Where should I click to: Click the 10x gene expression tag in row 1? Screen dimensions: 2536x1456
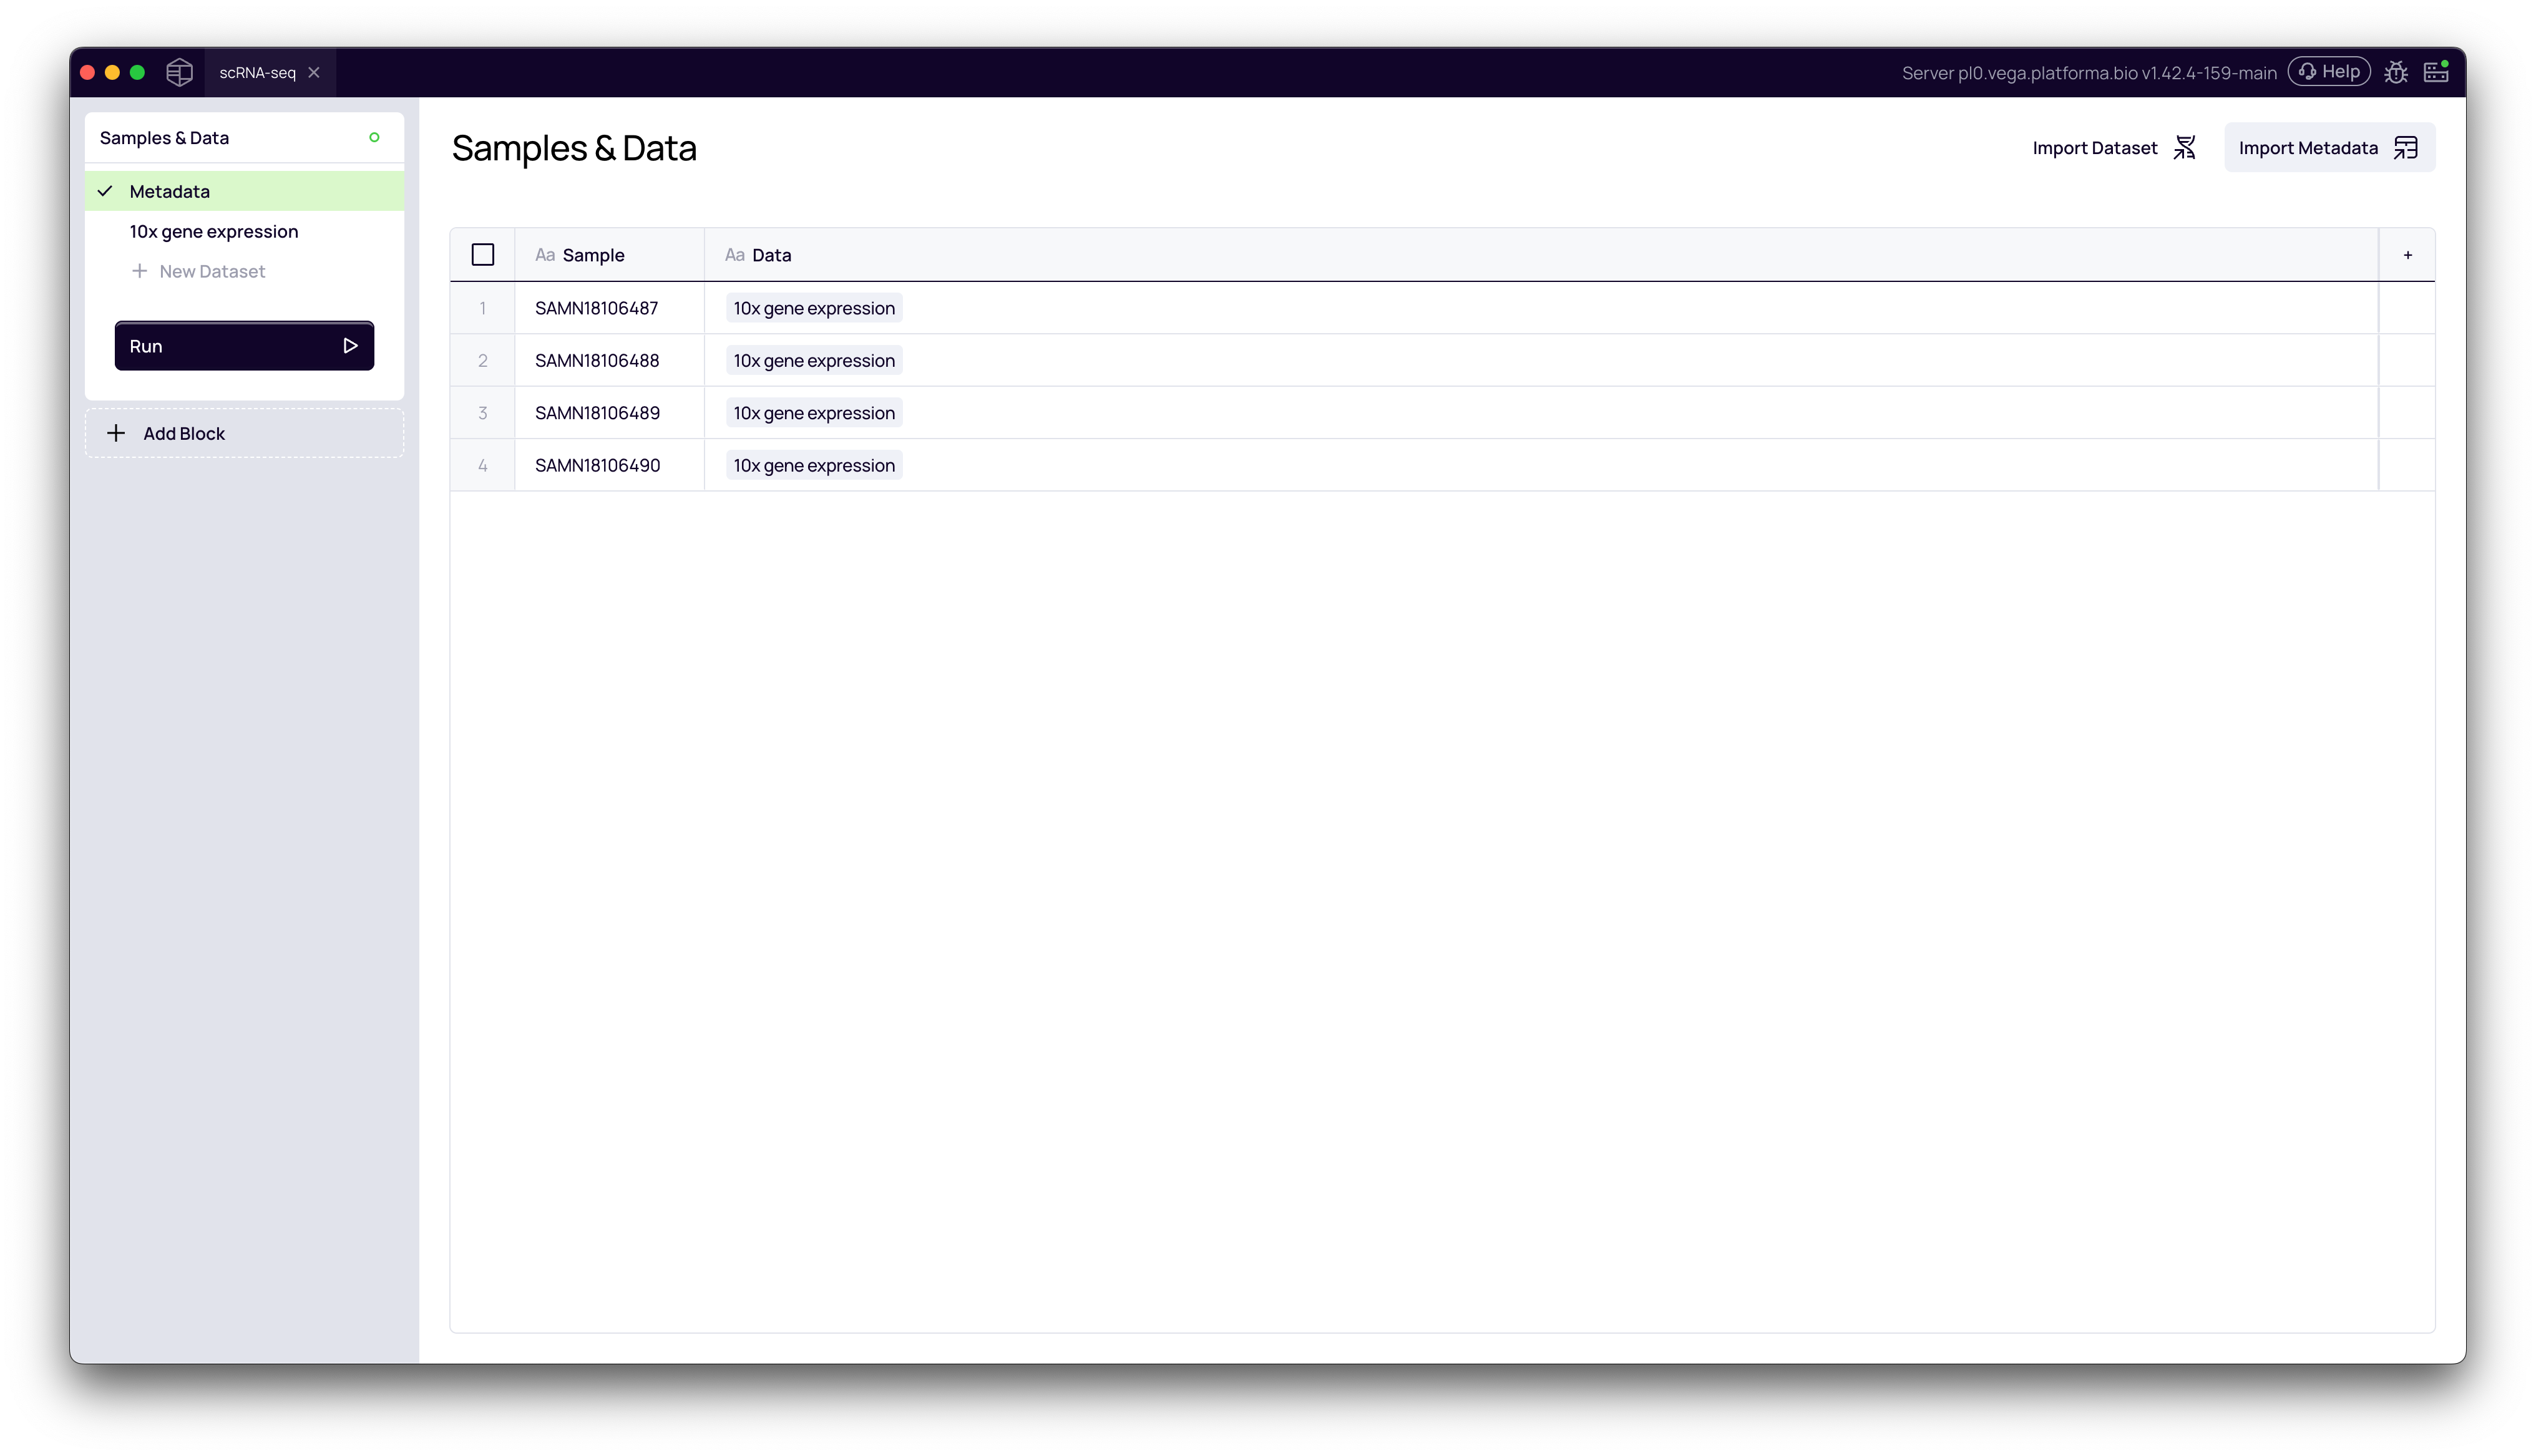814,308
